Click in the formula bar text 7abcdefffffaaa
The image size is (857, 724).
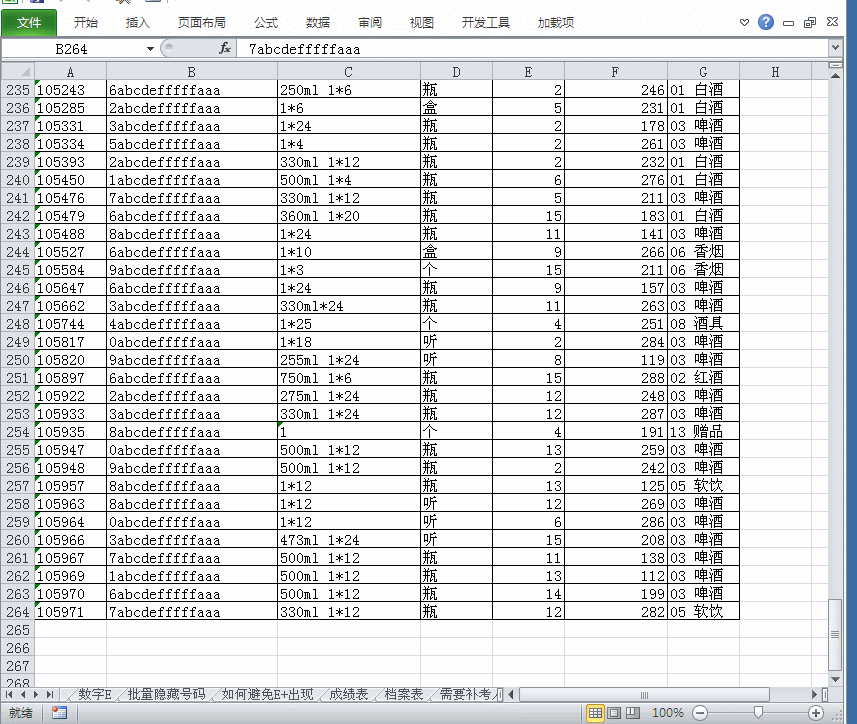(304, 50)
